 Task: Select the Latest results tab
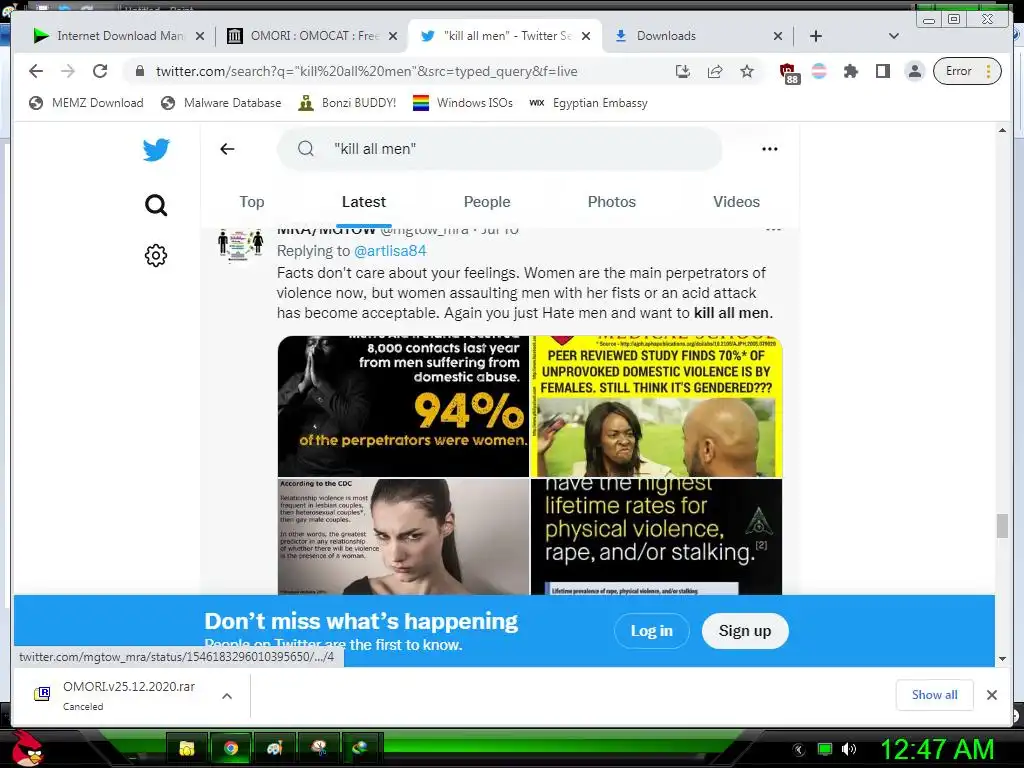tap(364, 202)
